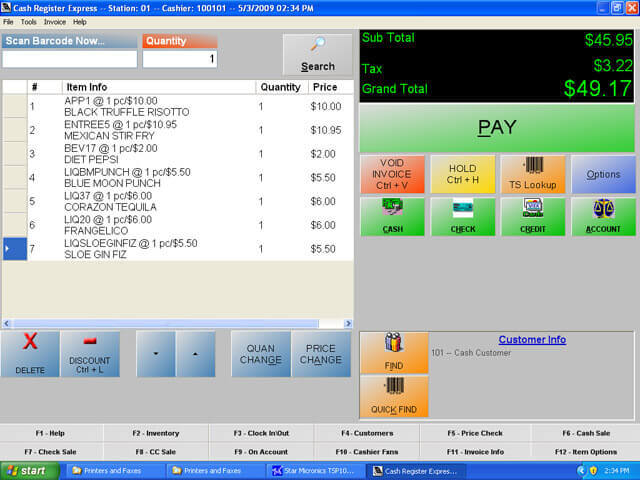The width and height of the screenshot is (640, 480).
Task: Click the TS Lookup barcode button
Action: pyautogui.click(x=533, y=174)
